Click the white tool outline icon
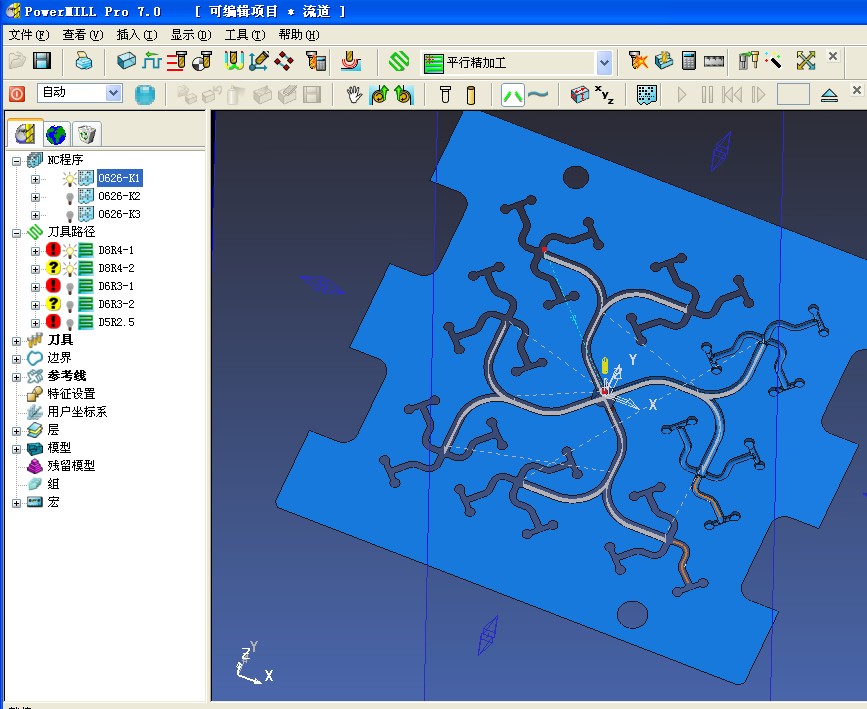The width and height of the screenshot is (867, 709). 445,95
